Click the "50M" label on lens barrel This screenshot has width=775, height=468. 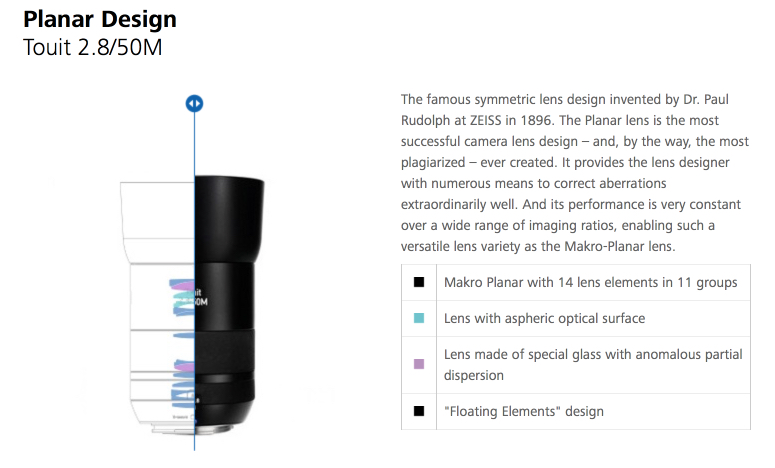[201, 301]
